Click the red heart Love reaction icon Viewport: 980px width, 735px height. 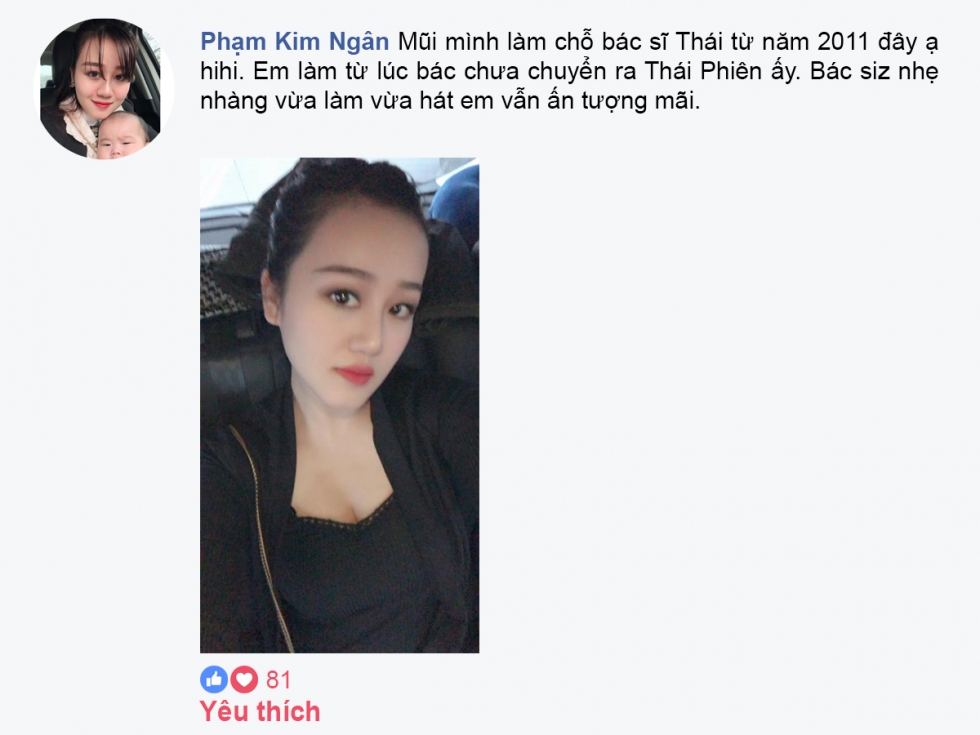pos(244,679)
